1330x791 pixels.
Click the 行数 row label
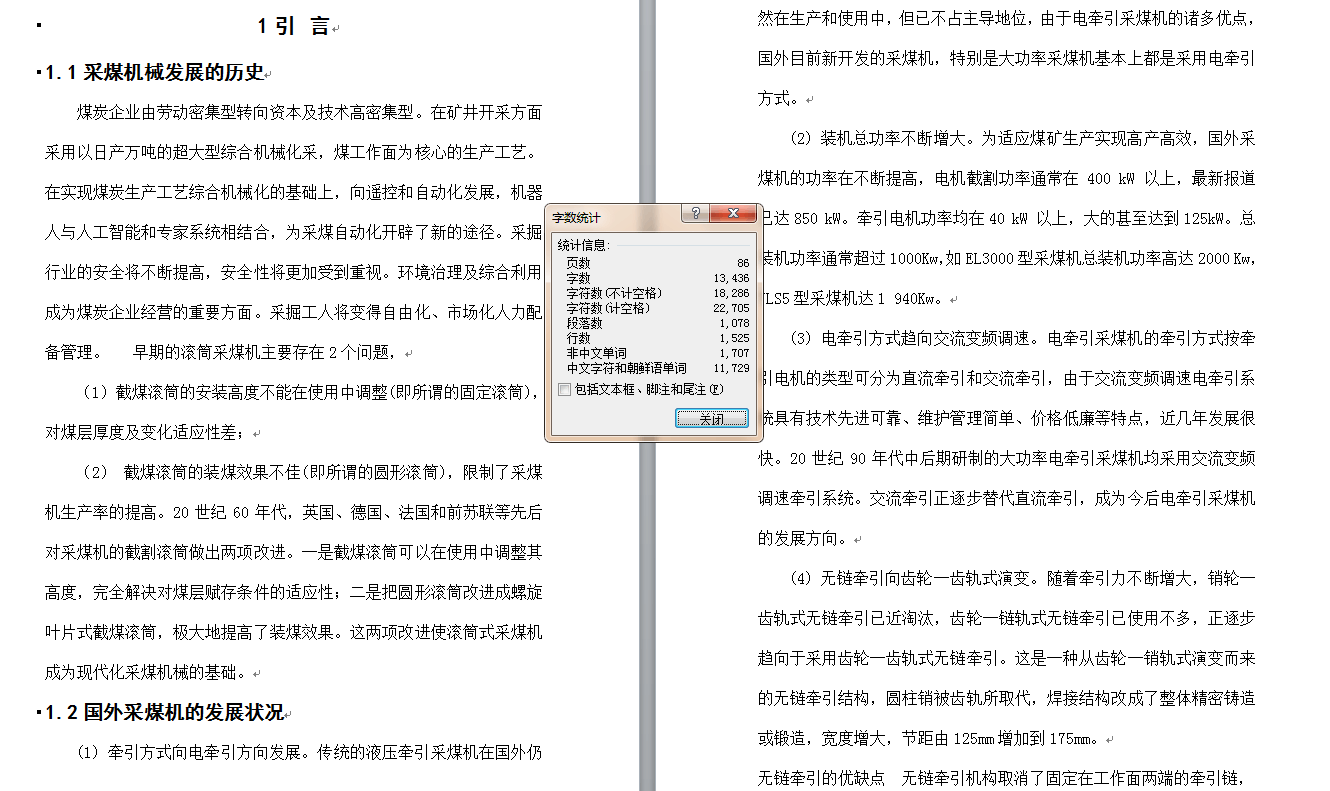click(x=578, y=338)
